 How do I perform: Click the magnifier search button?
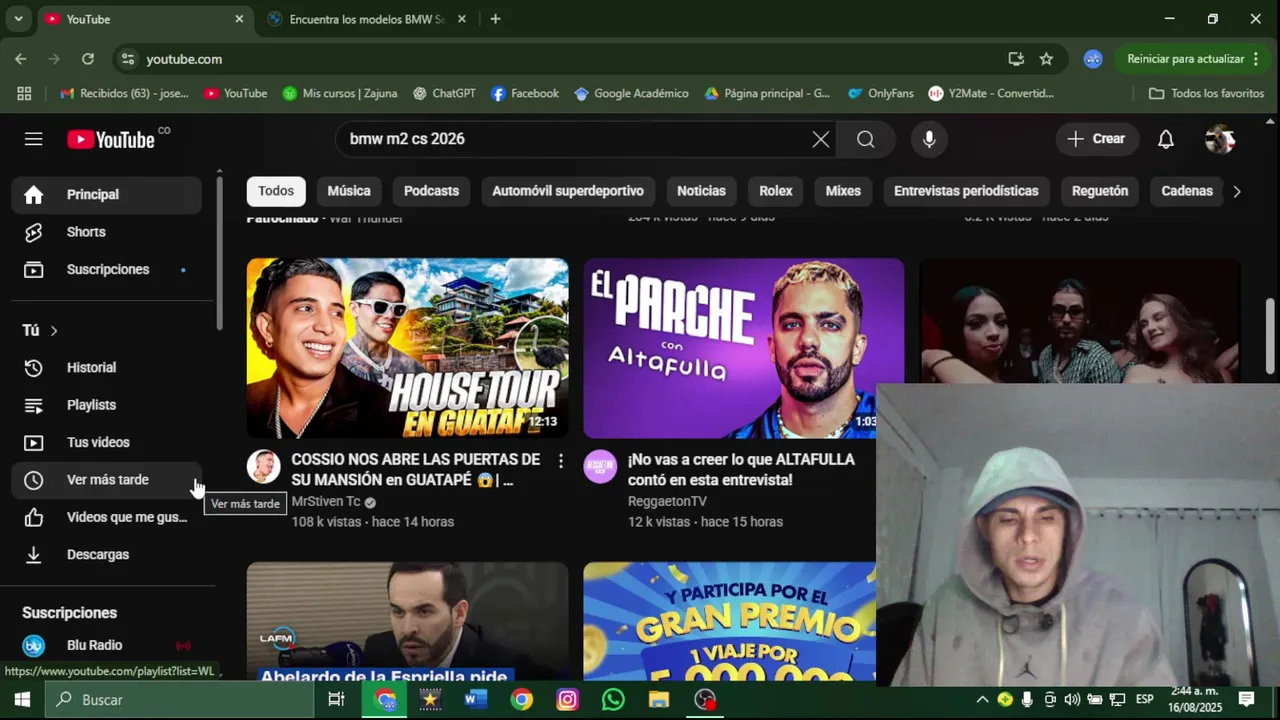[x=866, y=139]
